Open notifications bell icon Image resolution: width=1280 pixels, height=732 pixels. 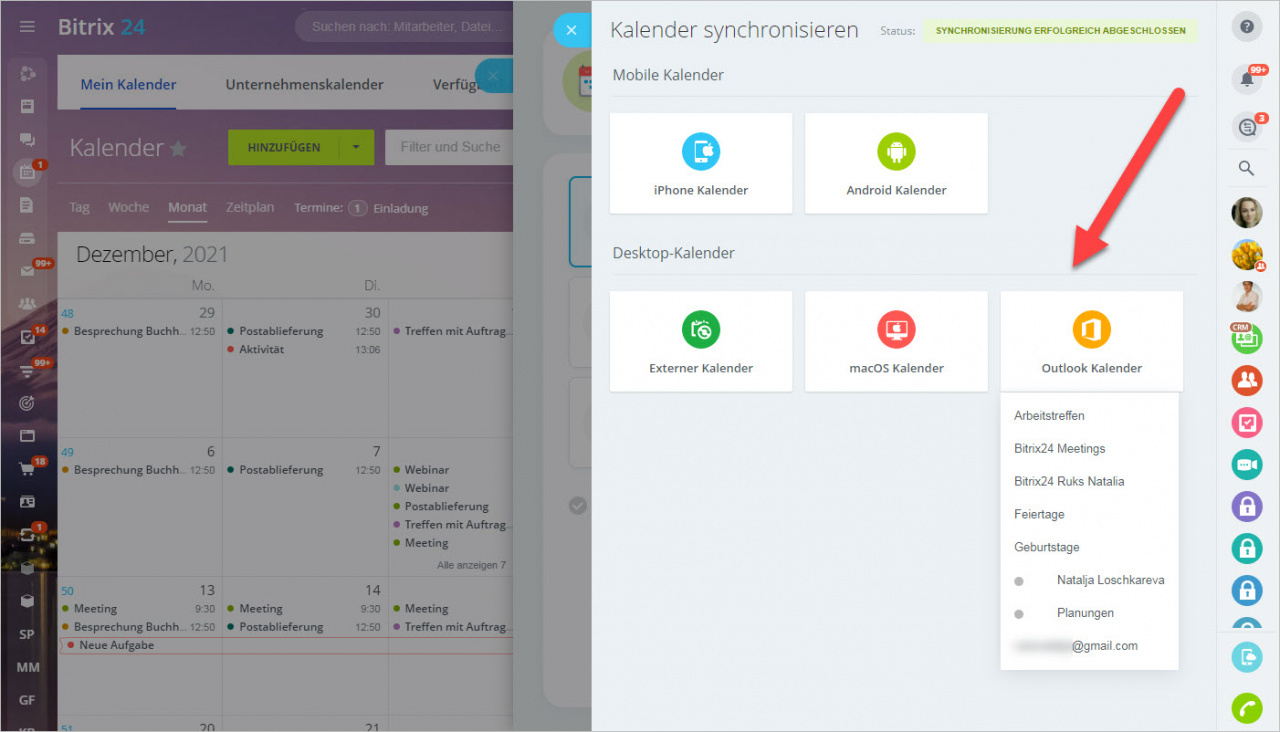coord(1246,79)
